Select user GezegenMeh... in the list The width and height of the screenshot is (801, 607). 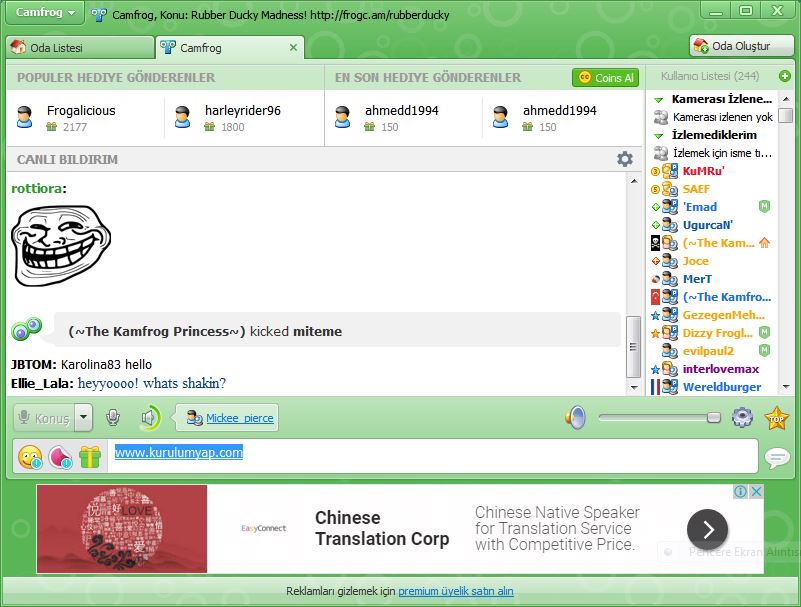pyautogui.click(x=723, y=315)
